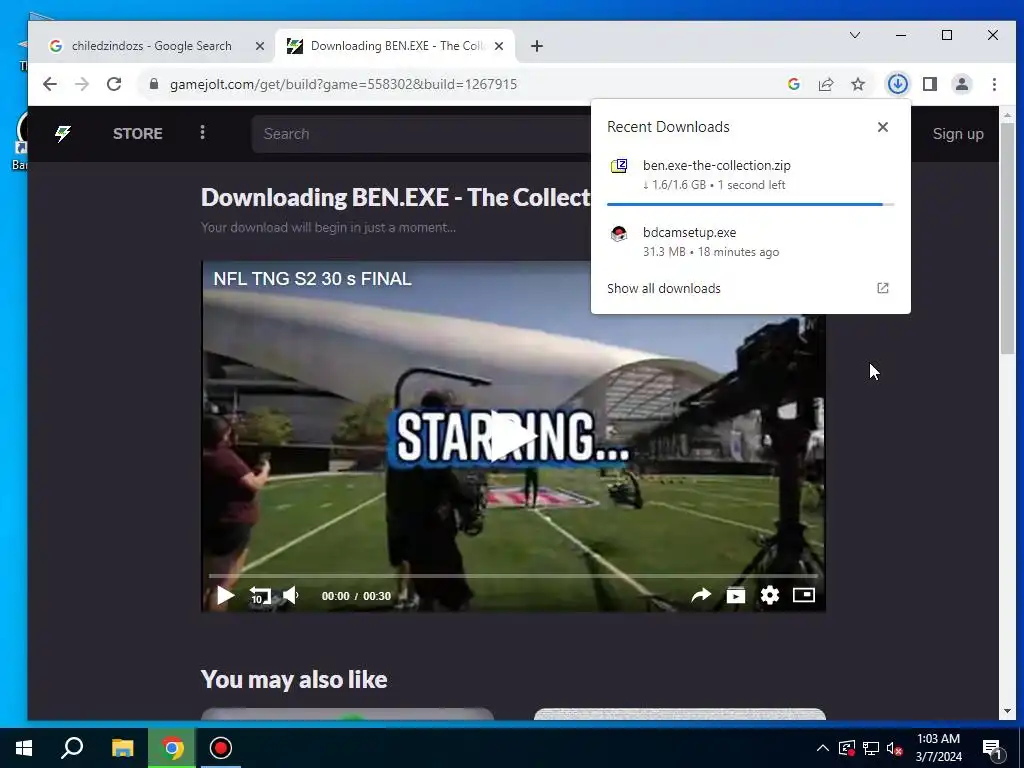Expand the tab search chevron
This screenshot has width=1024, height=768.
tap(854, 35)
